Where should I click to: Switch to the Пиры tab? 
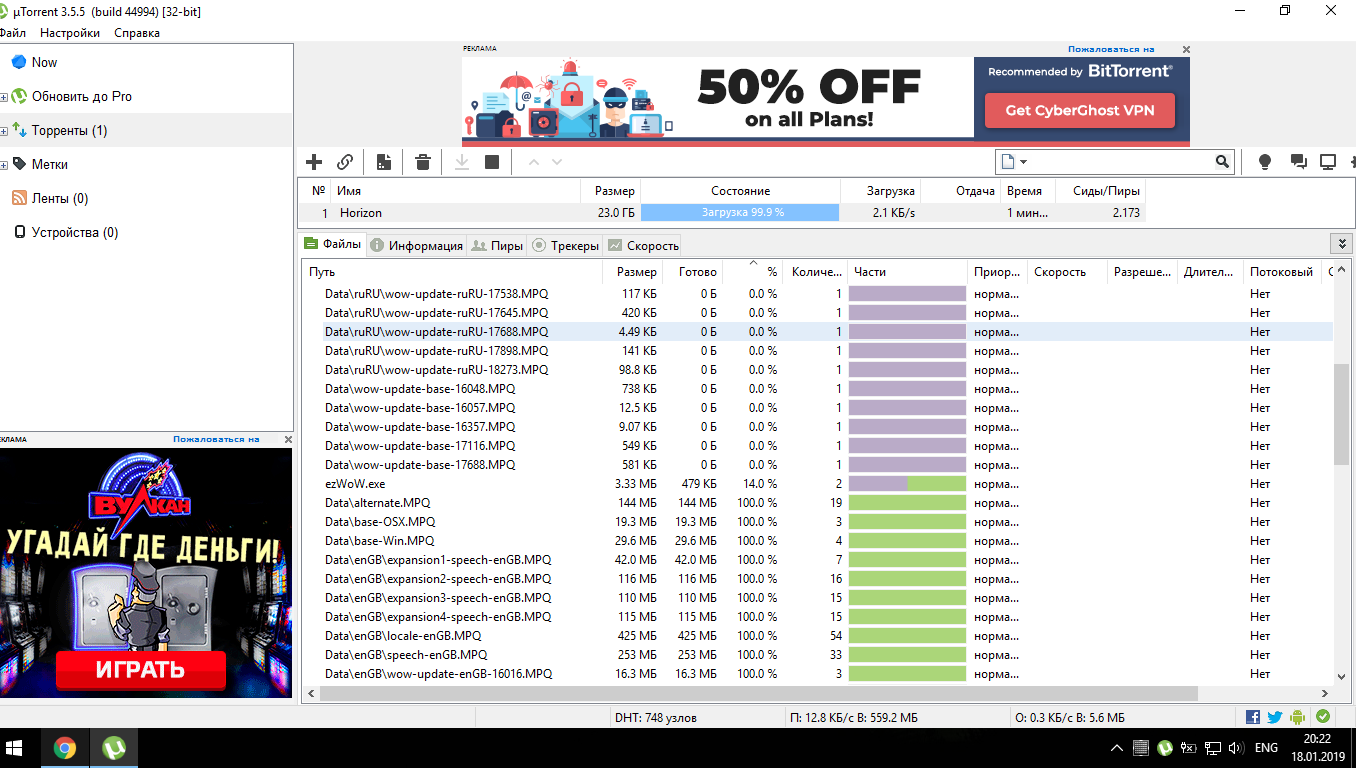[x=497, y=245]
